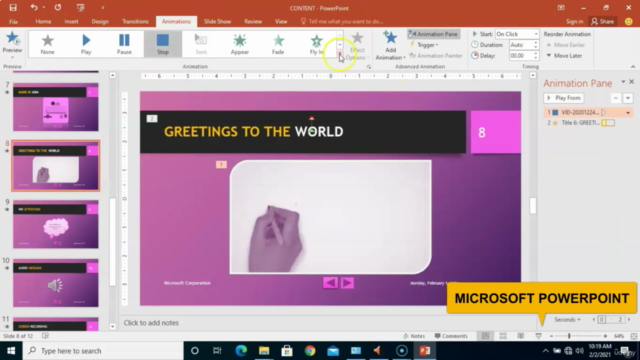Viewport: 640px width, 360px height.
Task: Switch to the View tab
Action: (x=281, y=22)
